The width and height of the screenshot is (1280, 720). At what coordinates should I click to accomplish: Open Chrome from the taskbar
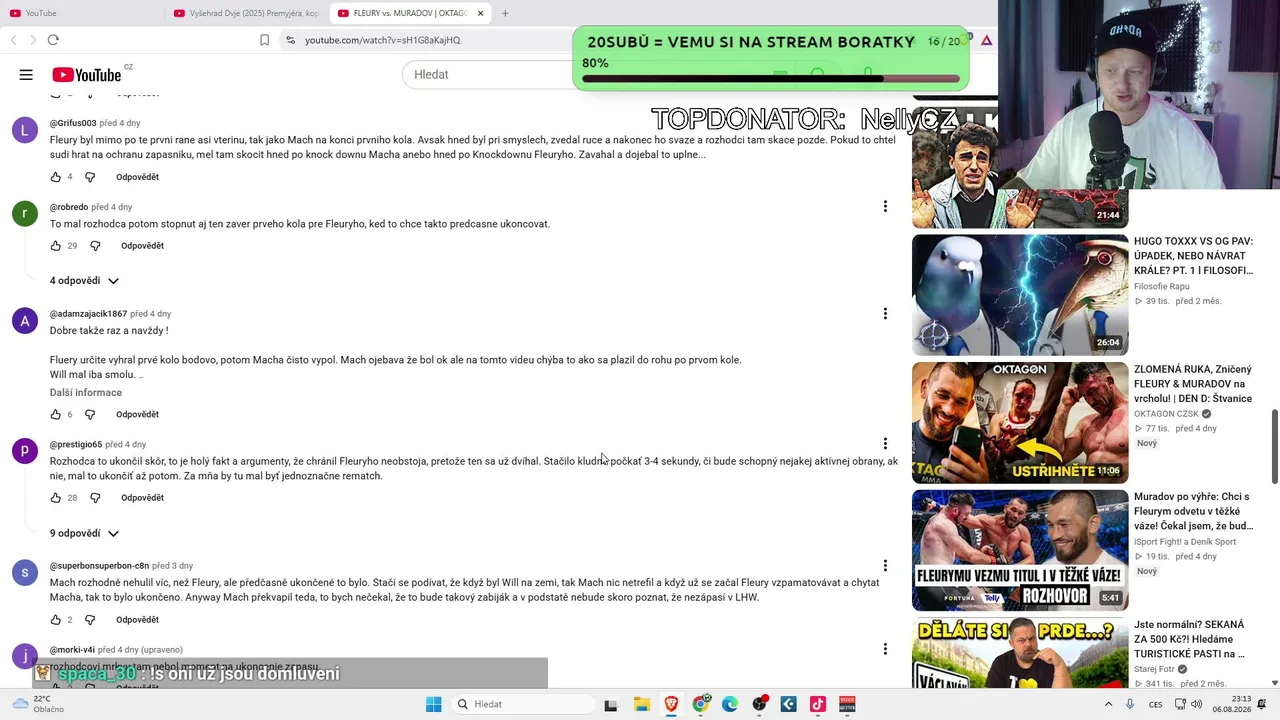coord(701,704)
